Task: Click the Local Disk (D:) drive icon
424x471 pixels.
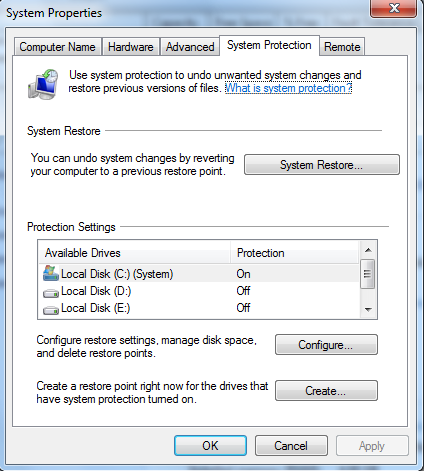Action: (x=51, y=293)
